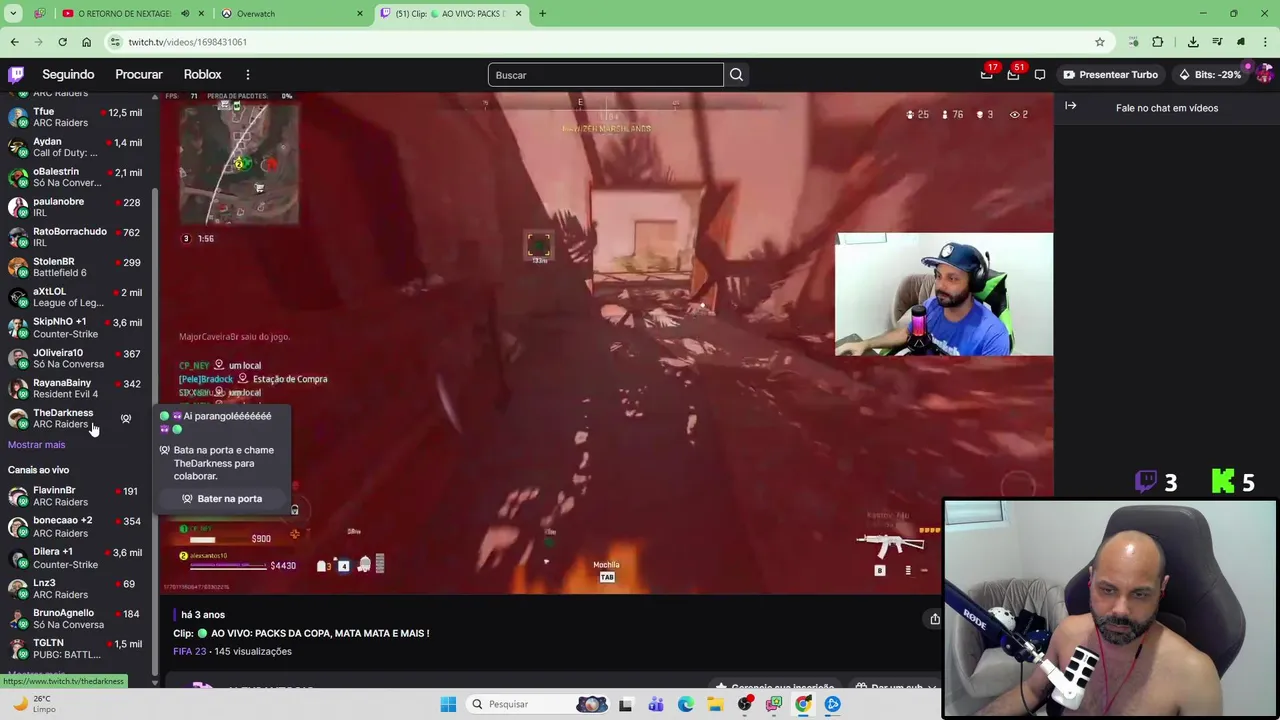Open aXtLOL channel in sidebar
This screenshot has height=720, width=1280.
[77, 297]
